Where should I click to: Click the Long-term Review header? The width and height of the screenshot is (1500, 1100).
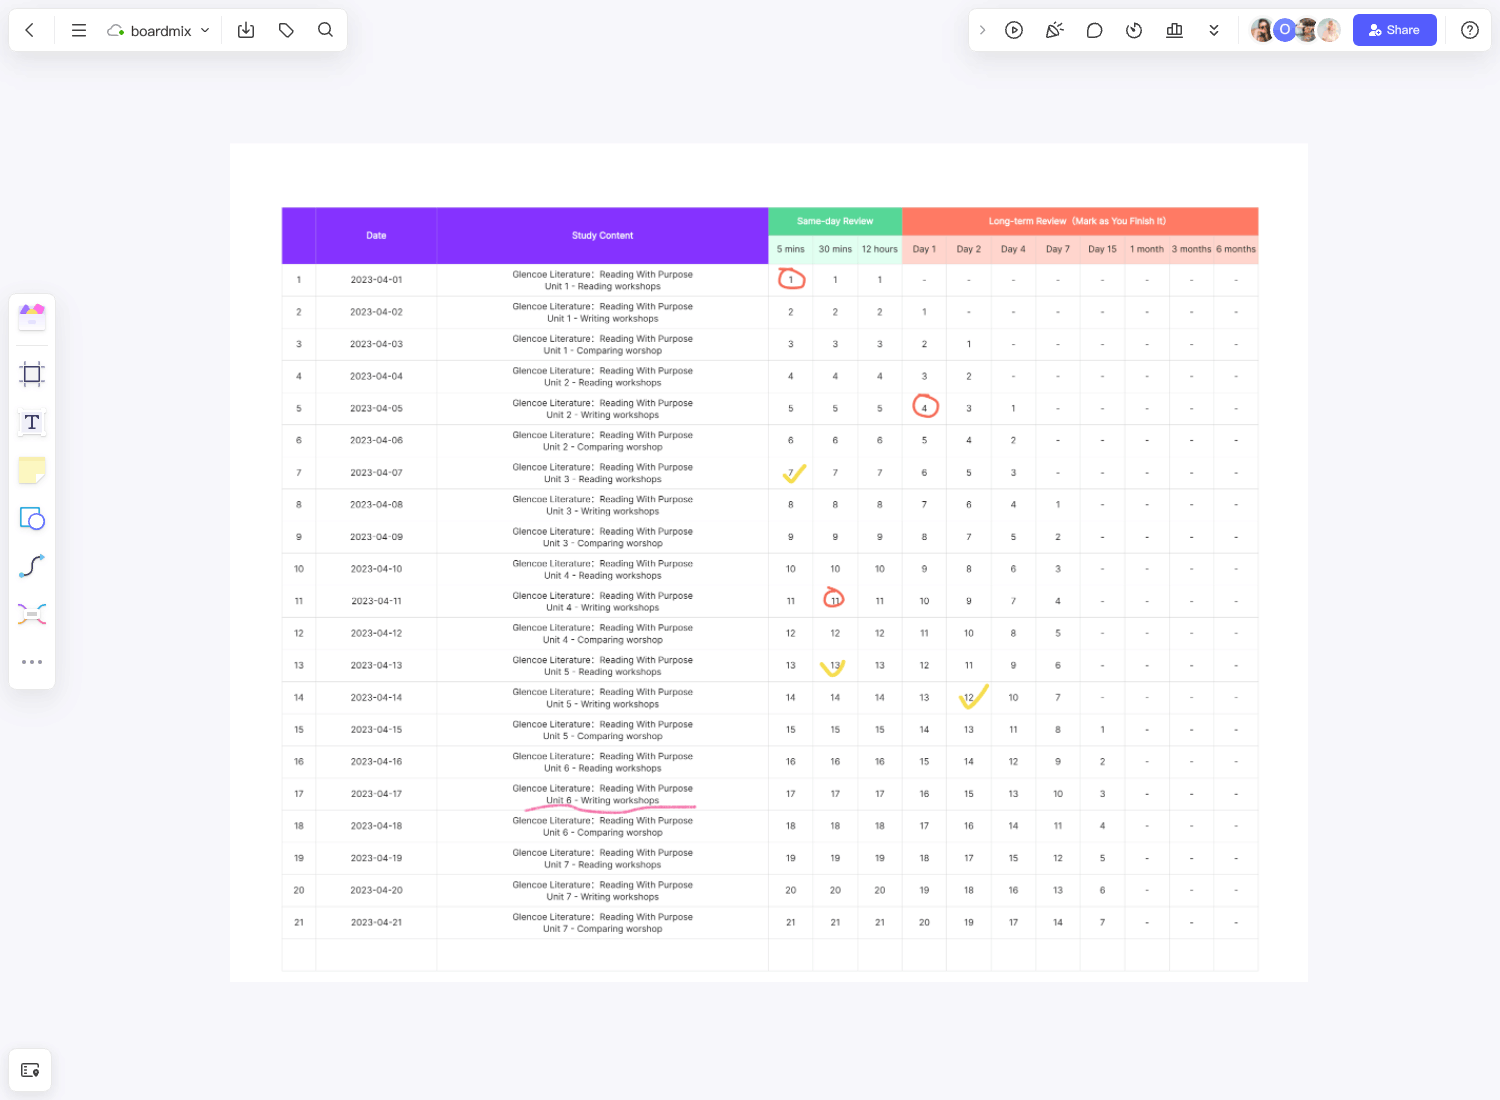click(1080, 221)
